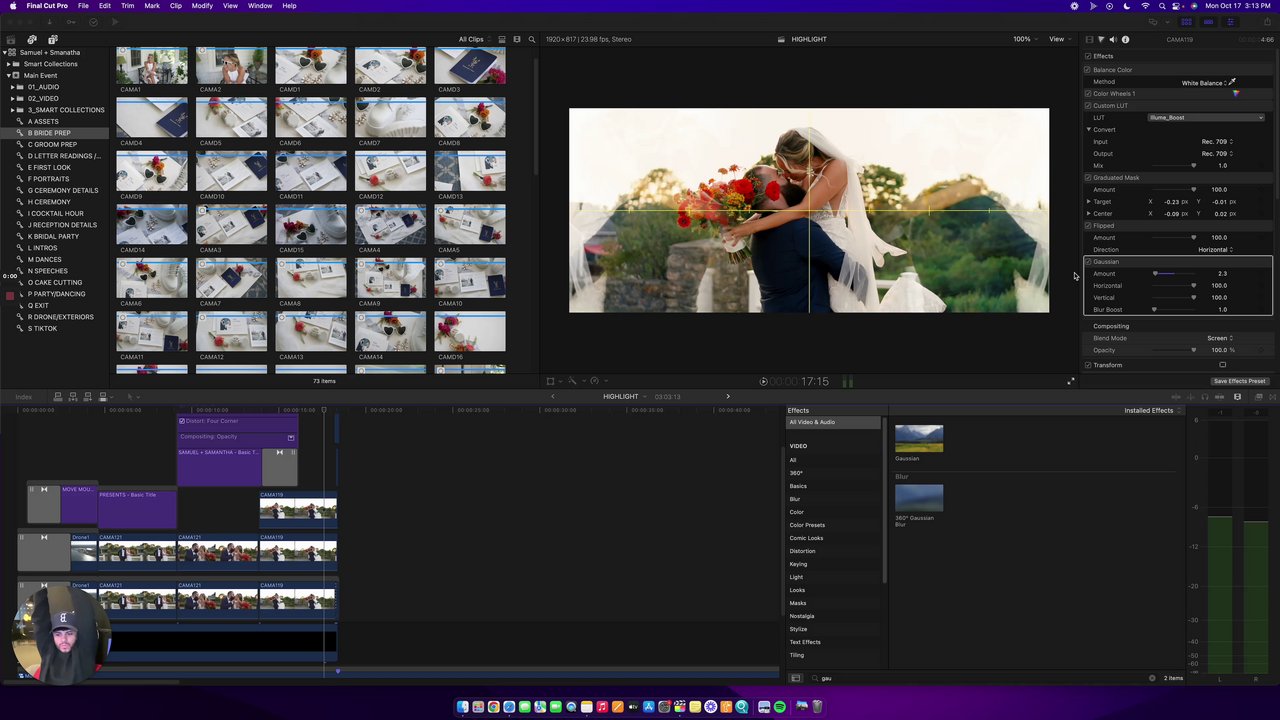Click the white balance eyedropper icon
Viewport: 1280px width, 720px height.
coord(1232,82)
